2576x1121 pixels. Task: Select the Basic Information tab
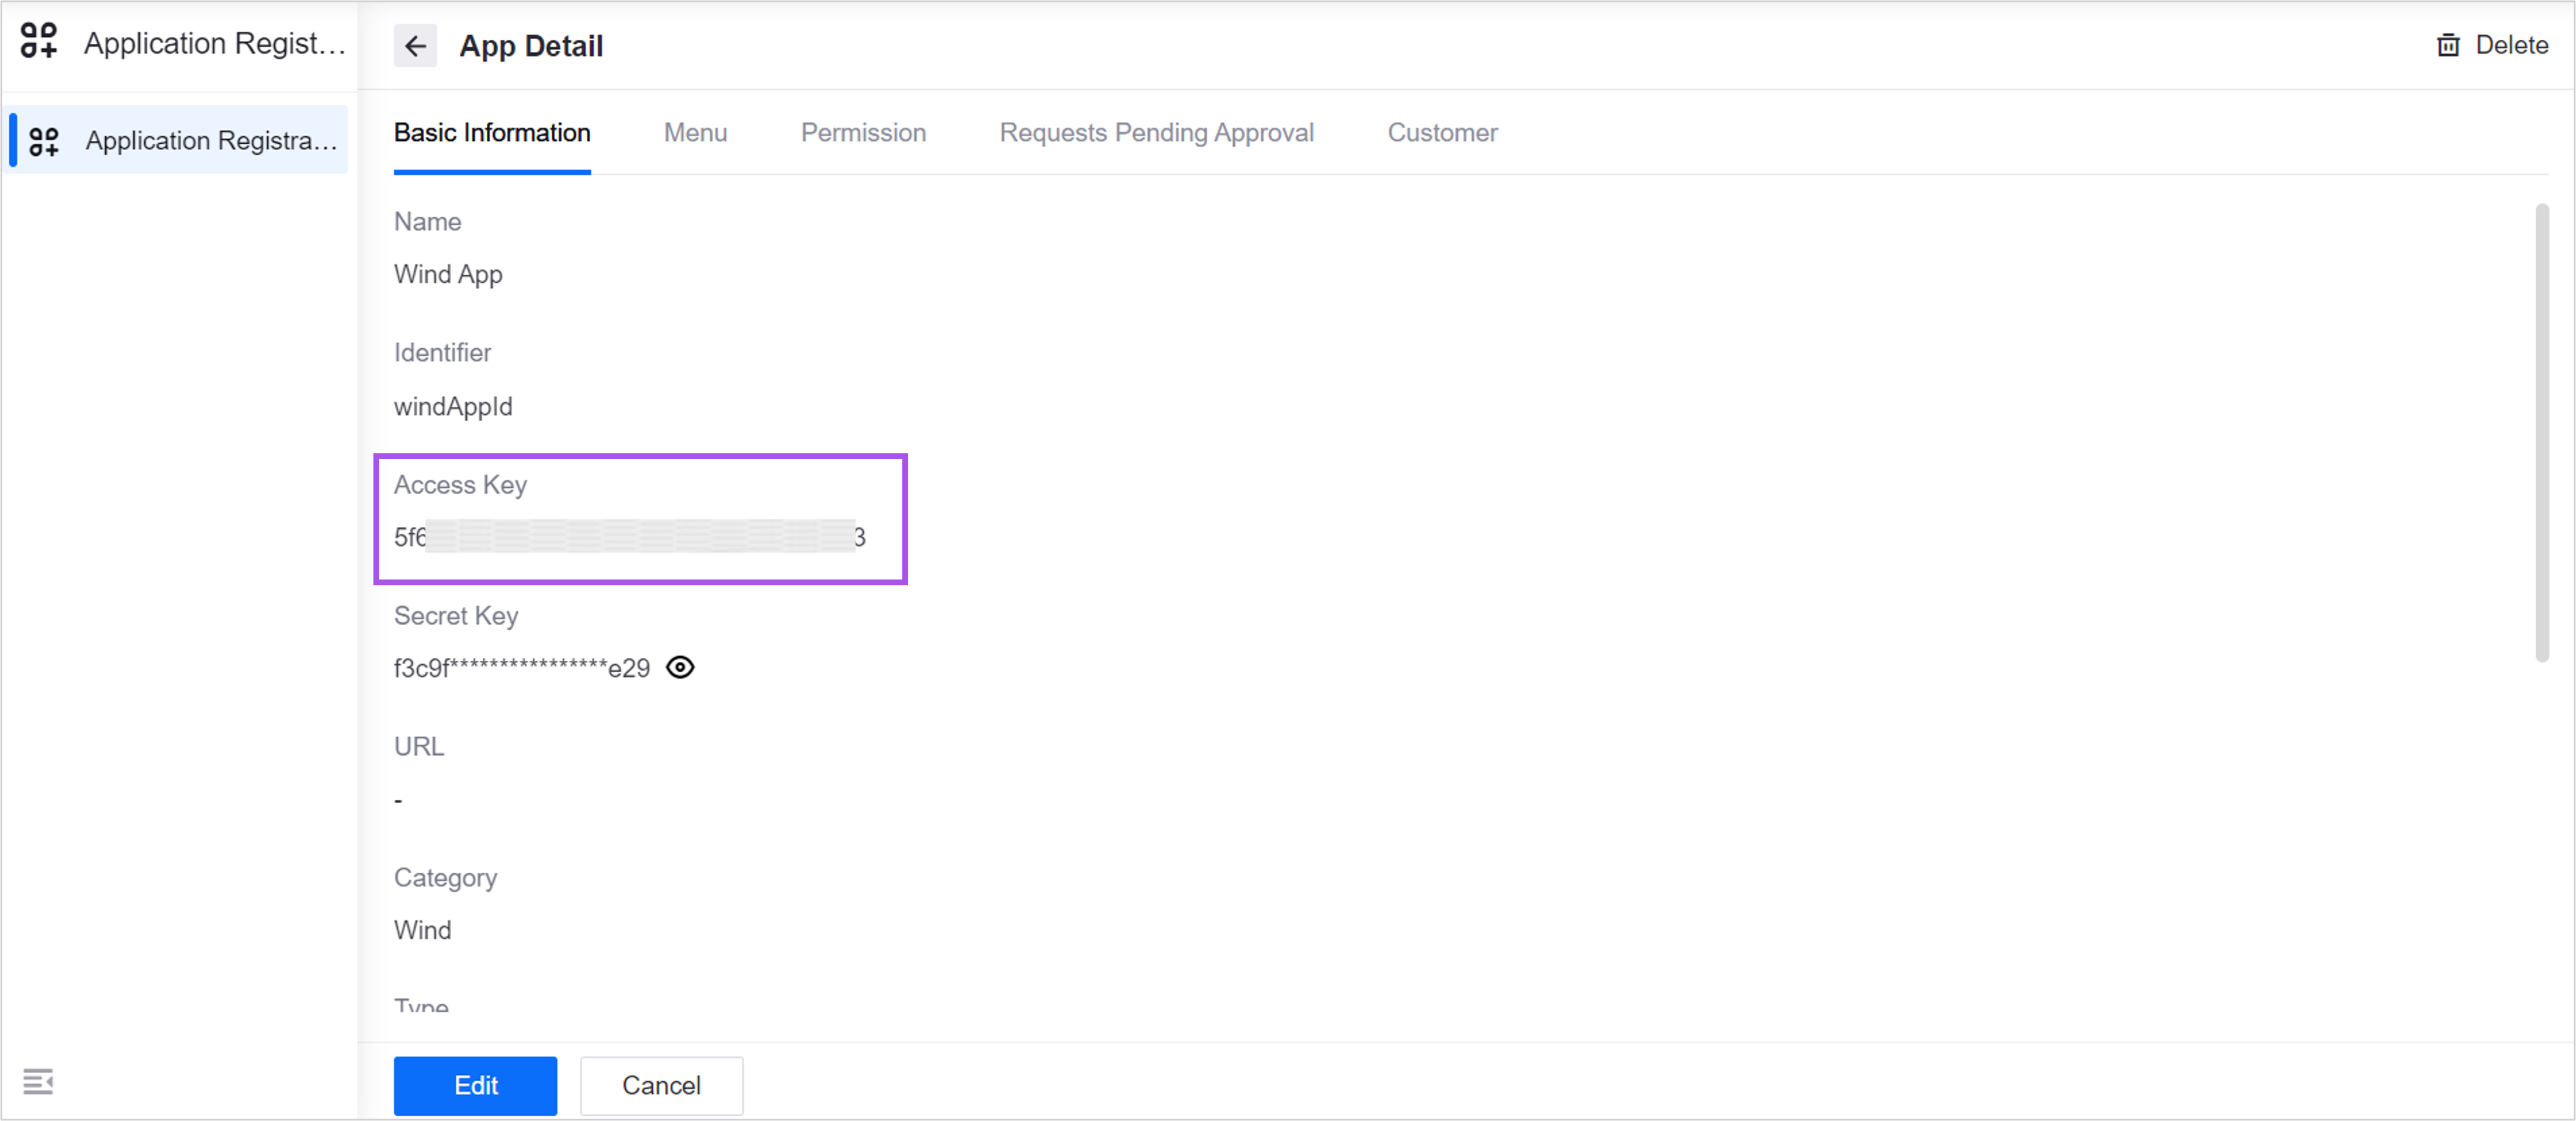[492, 133]
